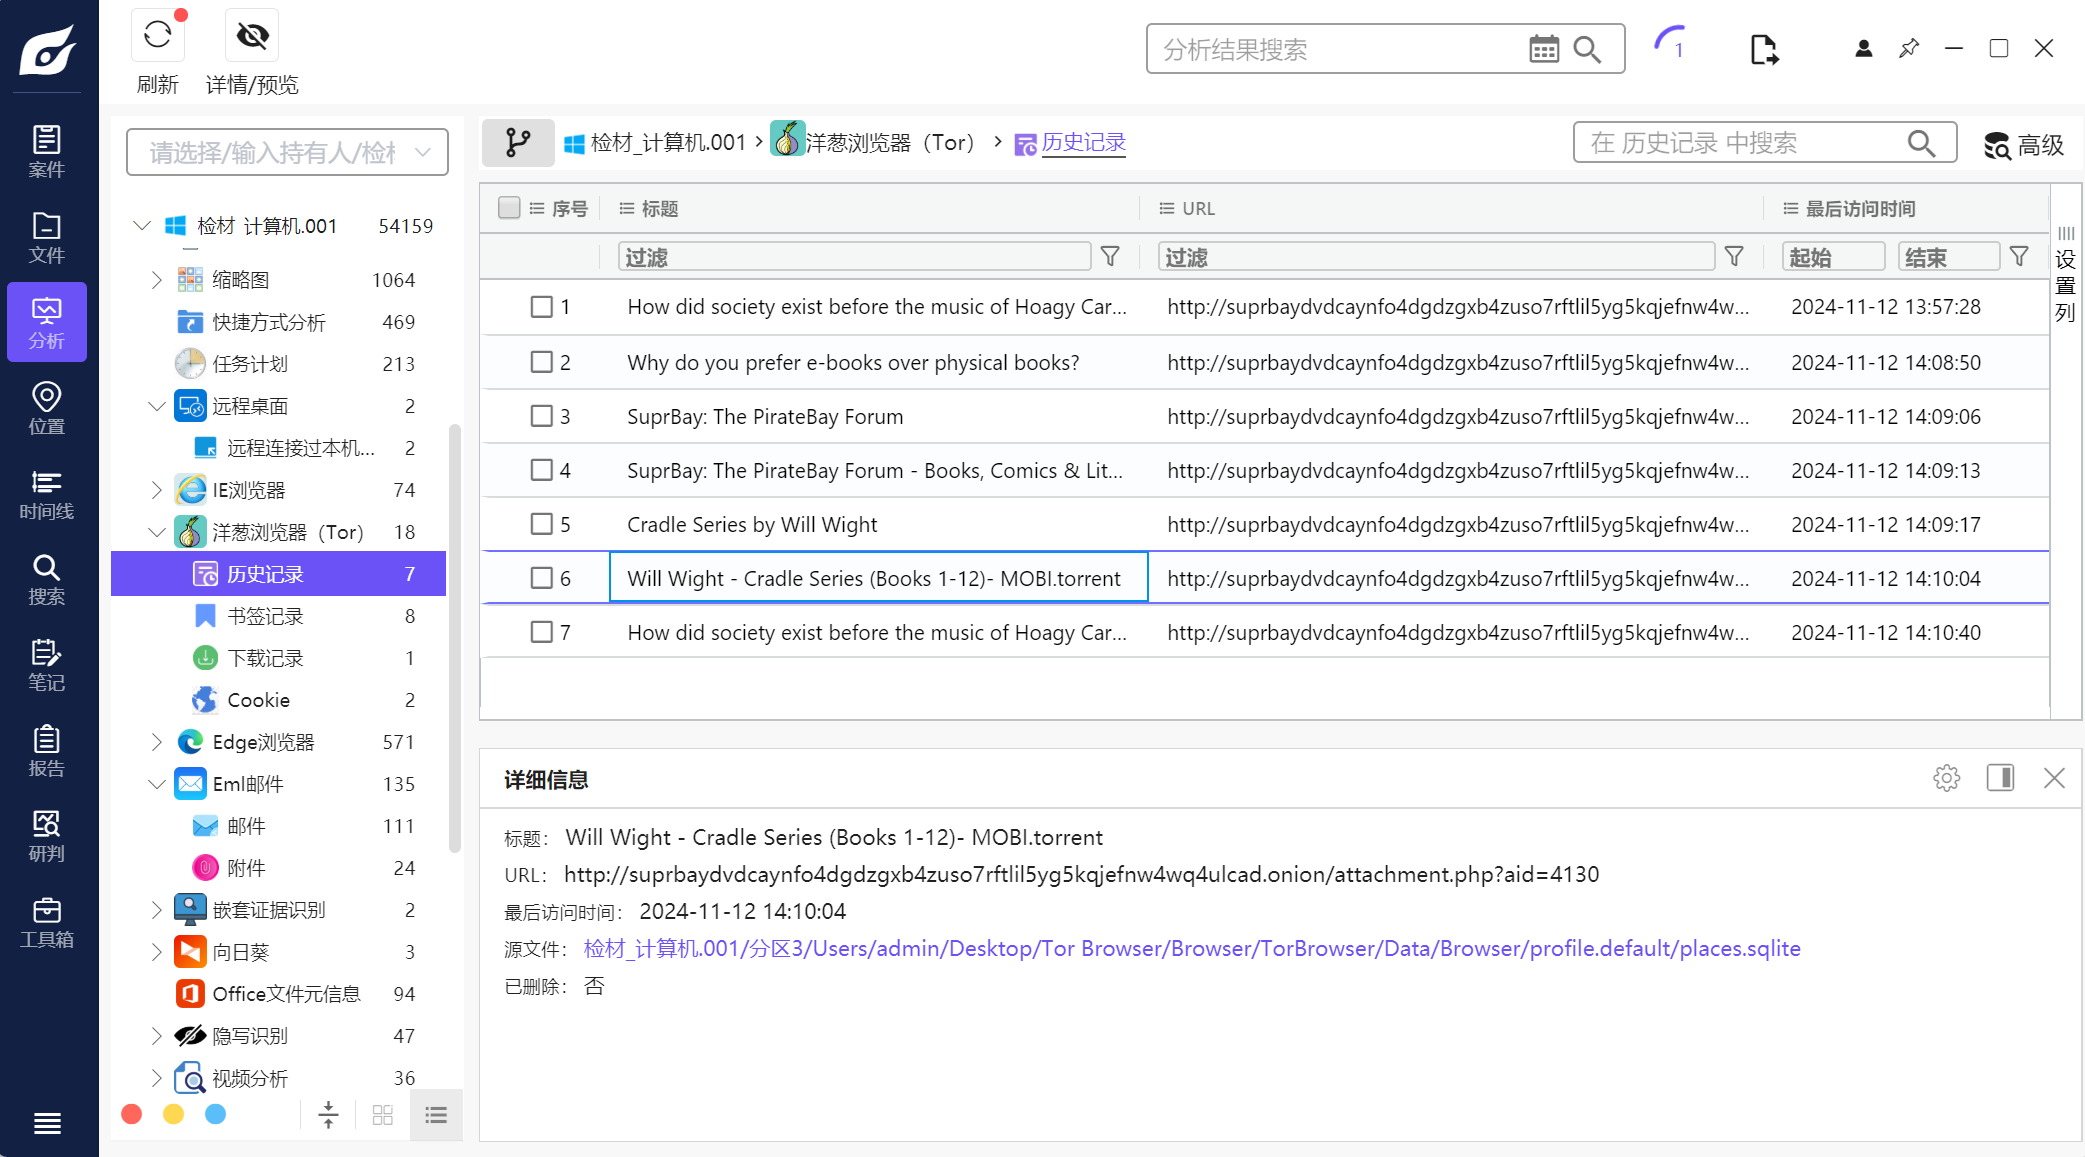Screen dimensions: 2085x1157
Task: Open the 请选择/输入持有人 dropdown
Action: coord(287,152)
